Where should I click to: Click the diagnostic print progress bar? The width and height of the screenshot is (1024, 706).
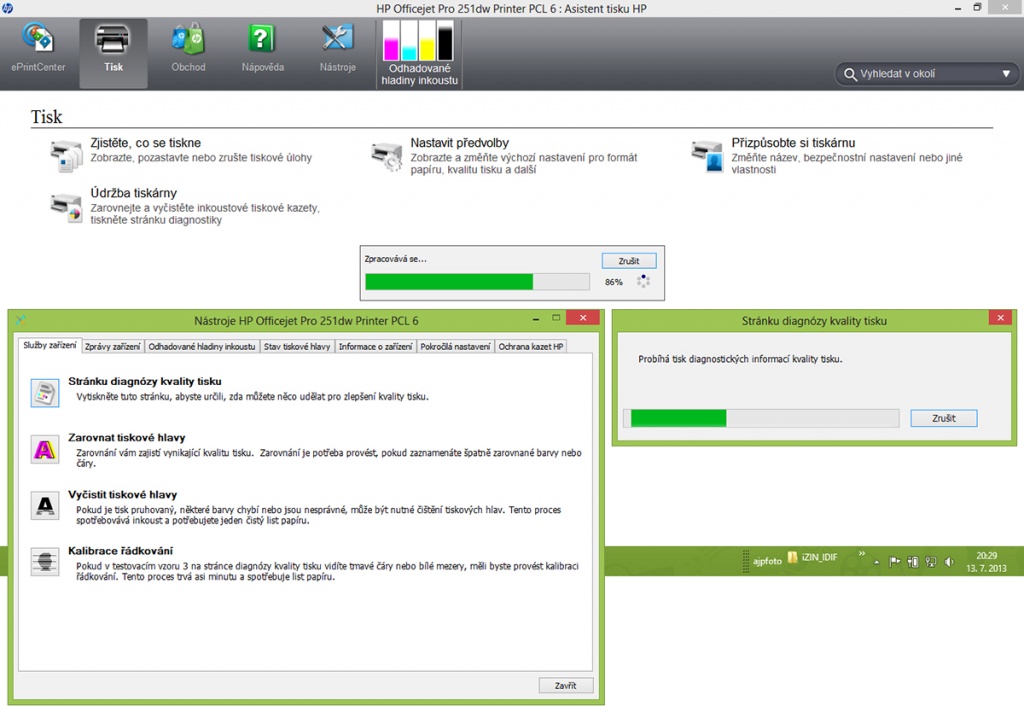point(761,418)
